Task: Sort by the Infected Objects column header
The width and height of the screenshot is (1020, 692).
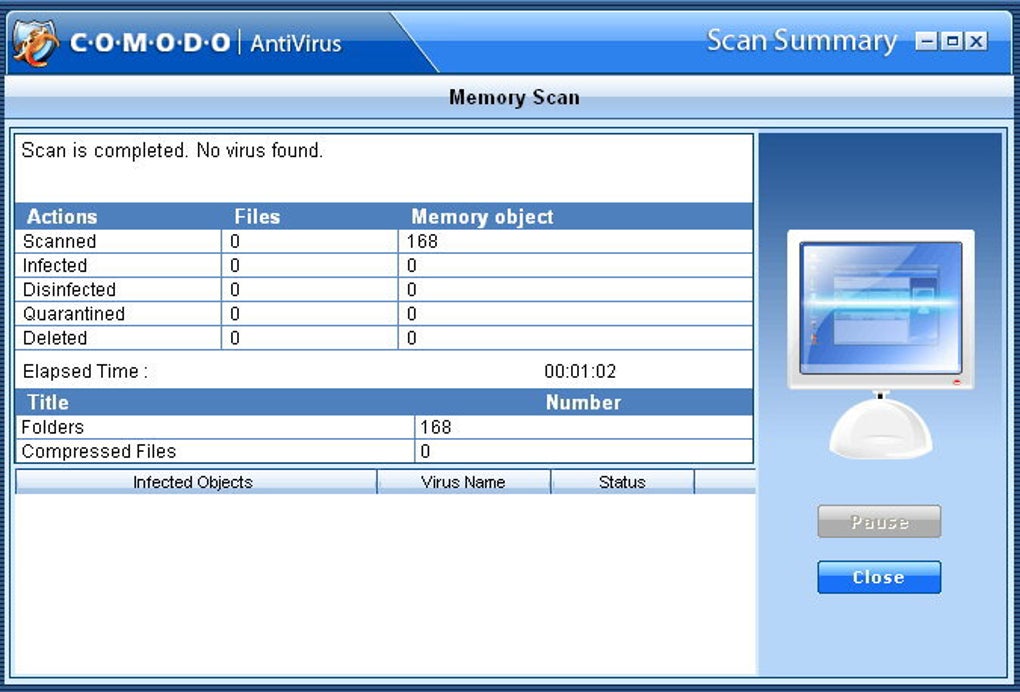Action: pyautogui.click(x=195, y=482)
